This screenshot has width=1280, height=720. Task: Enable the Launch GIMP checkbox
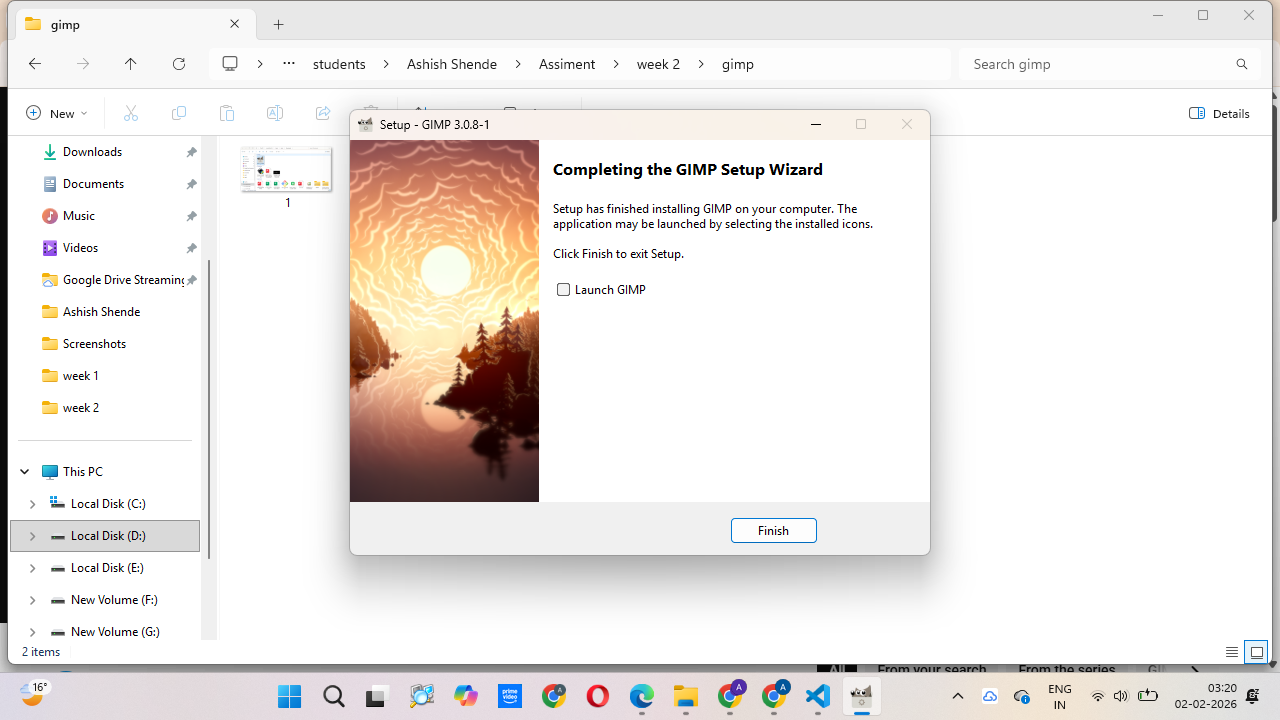click(563, 290)
